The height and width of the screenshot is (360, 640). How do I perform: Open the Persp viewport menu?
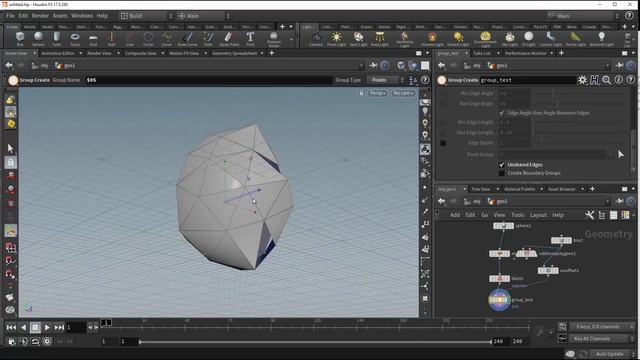[x=378, y=93]
